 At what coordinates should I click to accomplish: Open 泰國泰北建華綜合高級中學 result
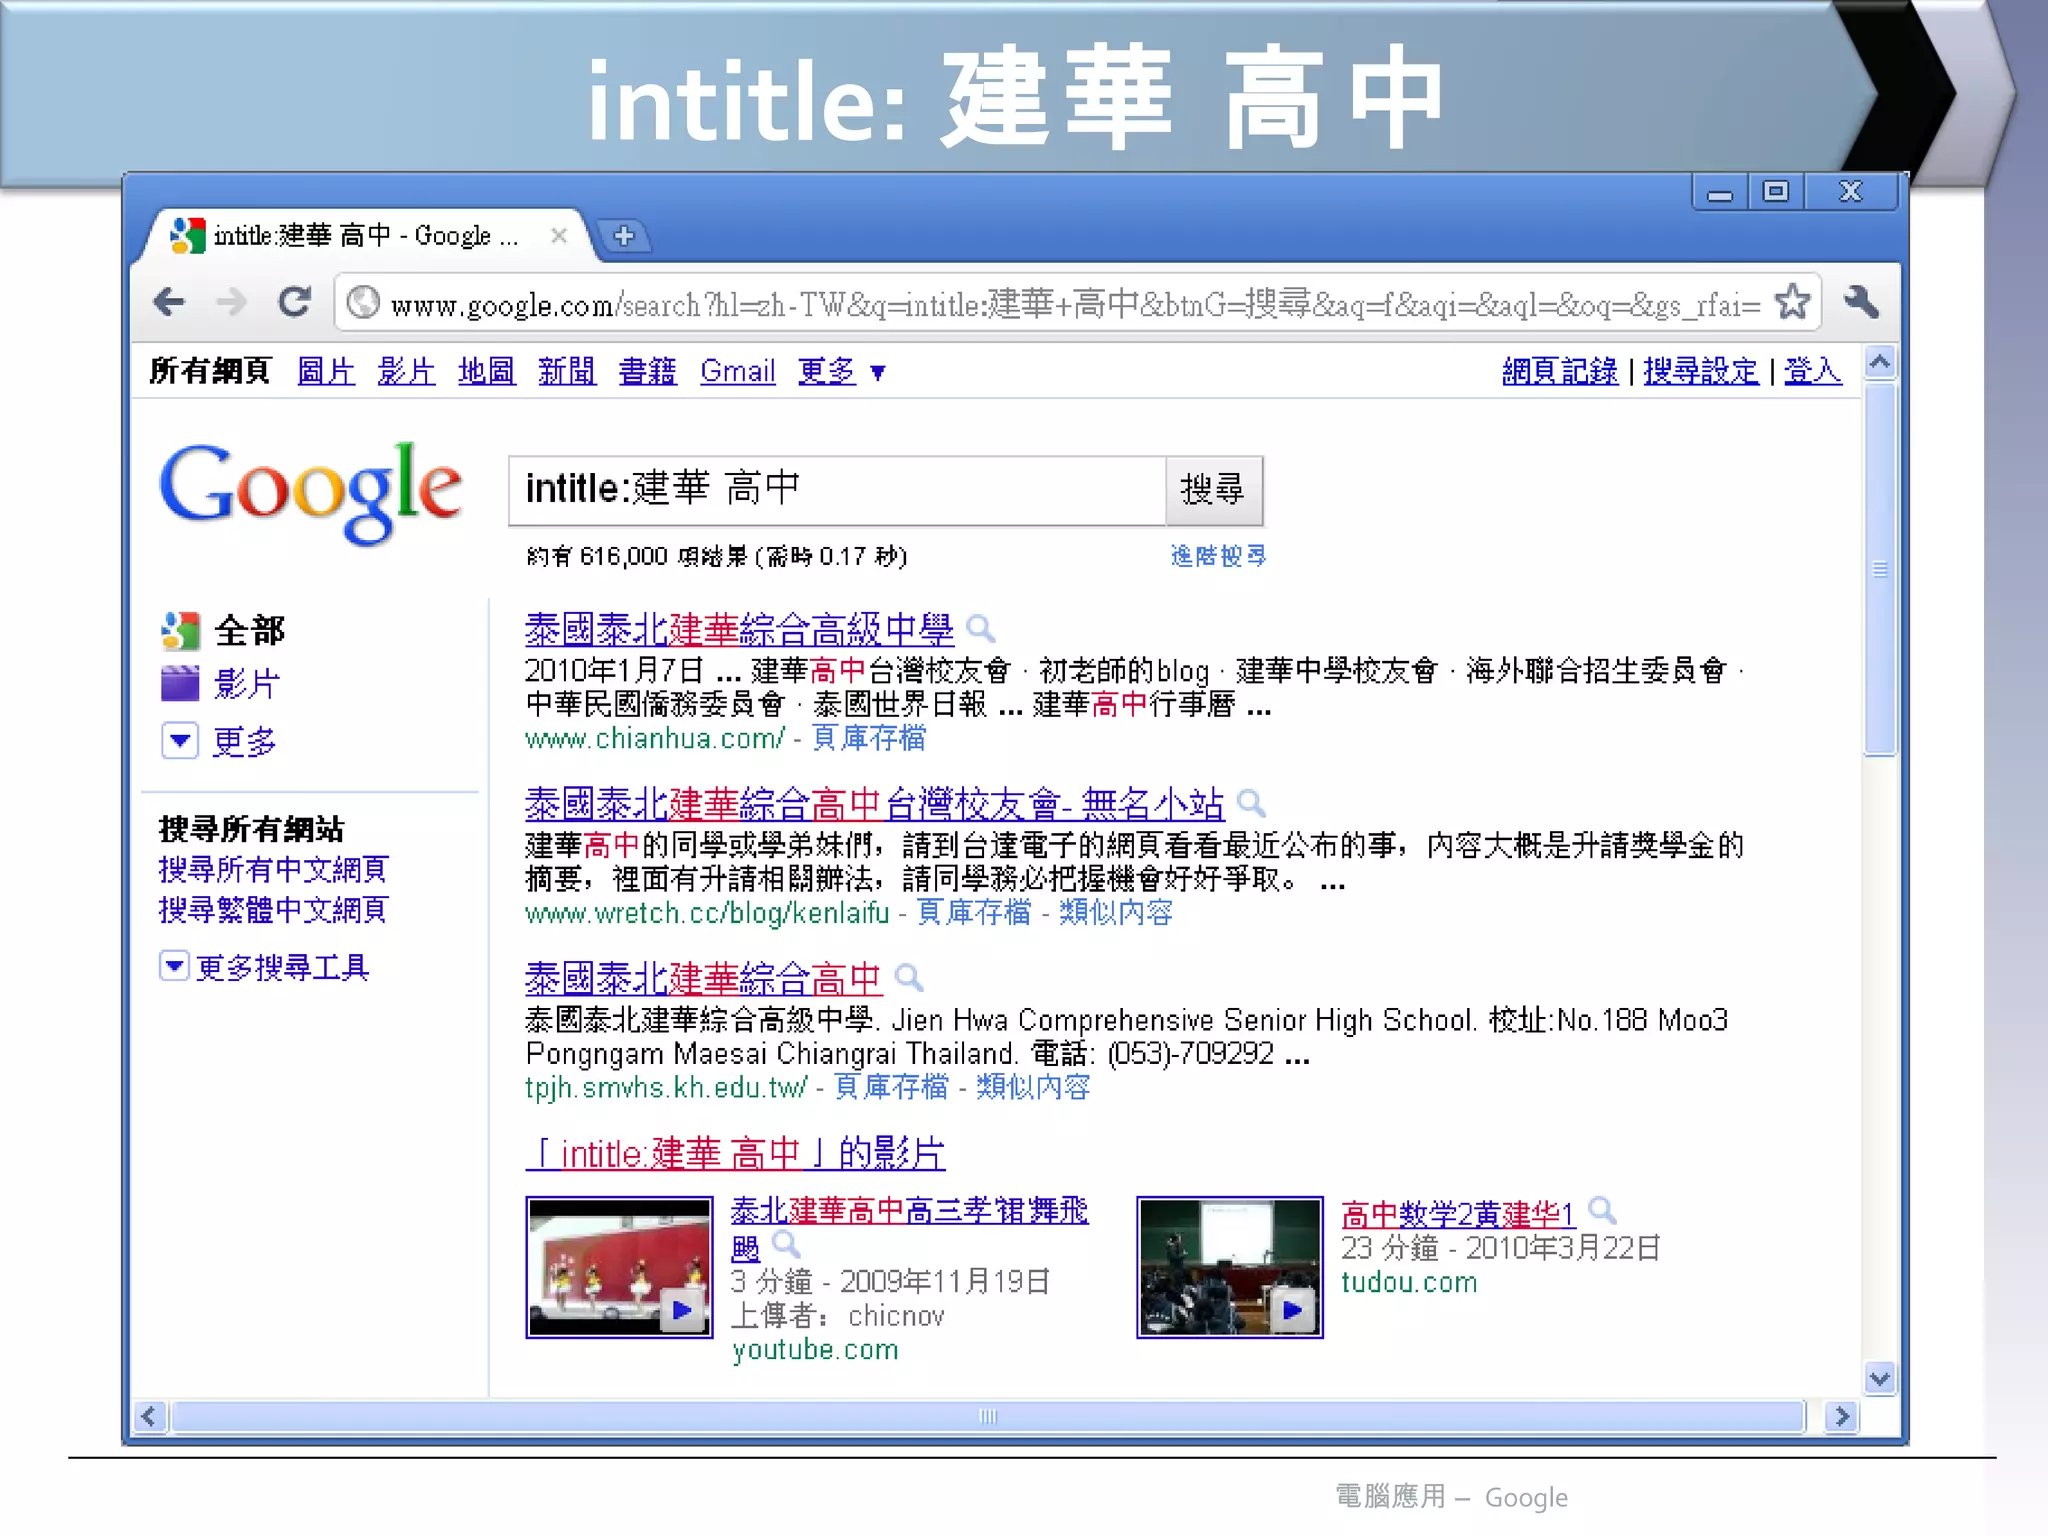(739, 630)
